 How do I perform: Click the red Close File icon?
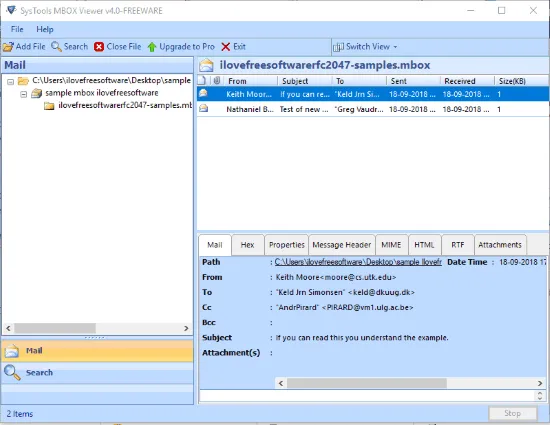[x=99, y=47]
